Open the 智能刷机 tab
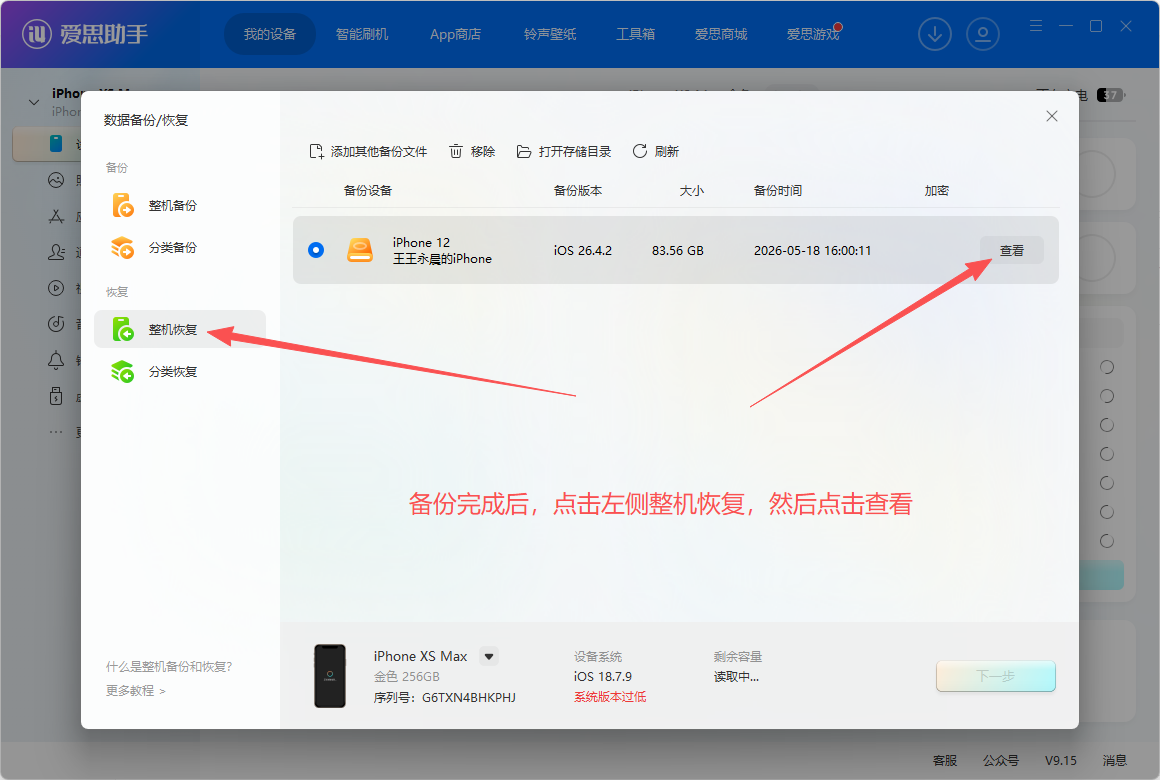This screenshot has width=1160, height=780. [x=362, y=34]
